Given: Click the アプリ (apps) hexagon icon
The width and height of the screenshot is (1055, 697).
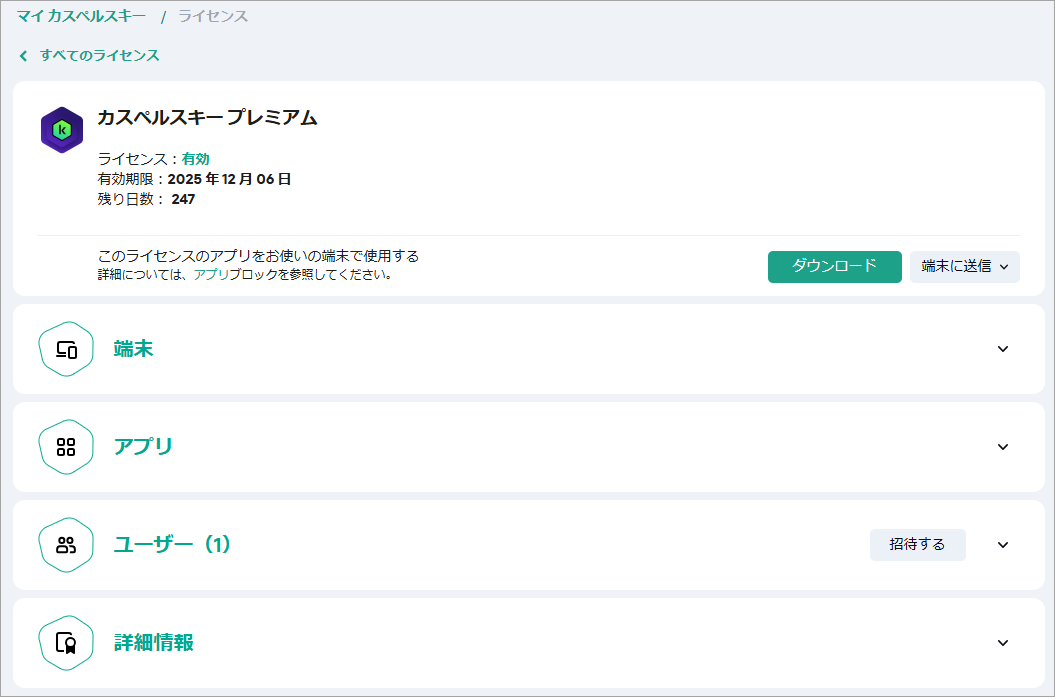Looking at the screenshot, I should click(x=66, y=447).
